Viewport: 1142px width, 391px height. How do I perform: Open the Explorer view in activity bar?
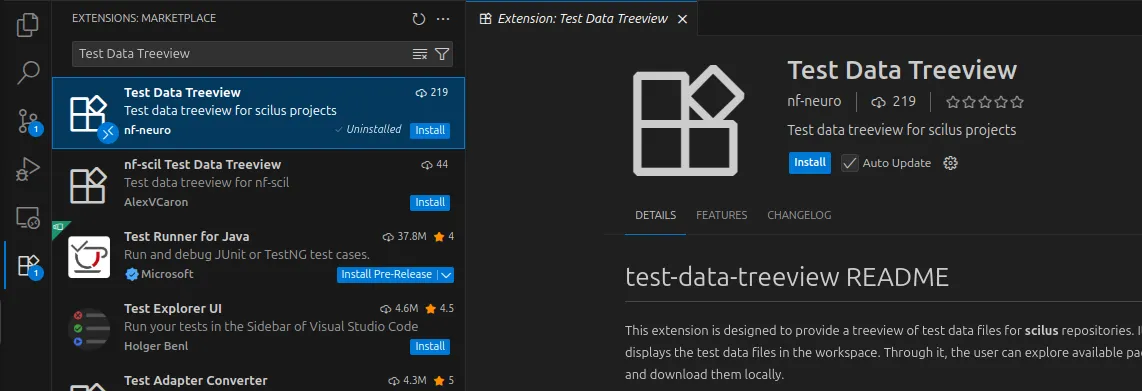pyautogui.click(x=28, y=25)
